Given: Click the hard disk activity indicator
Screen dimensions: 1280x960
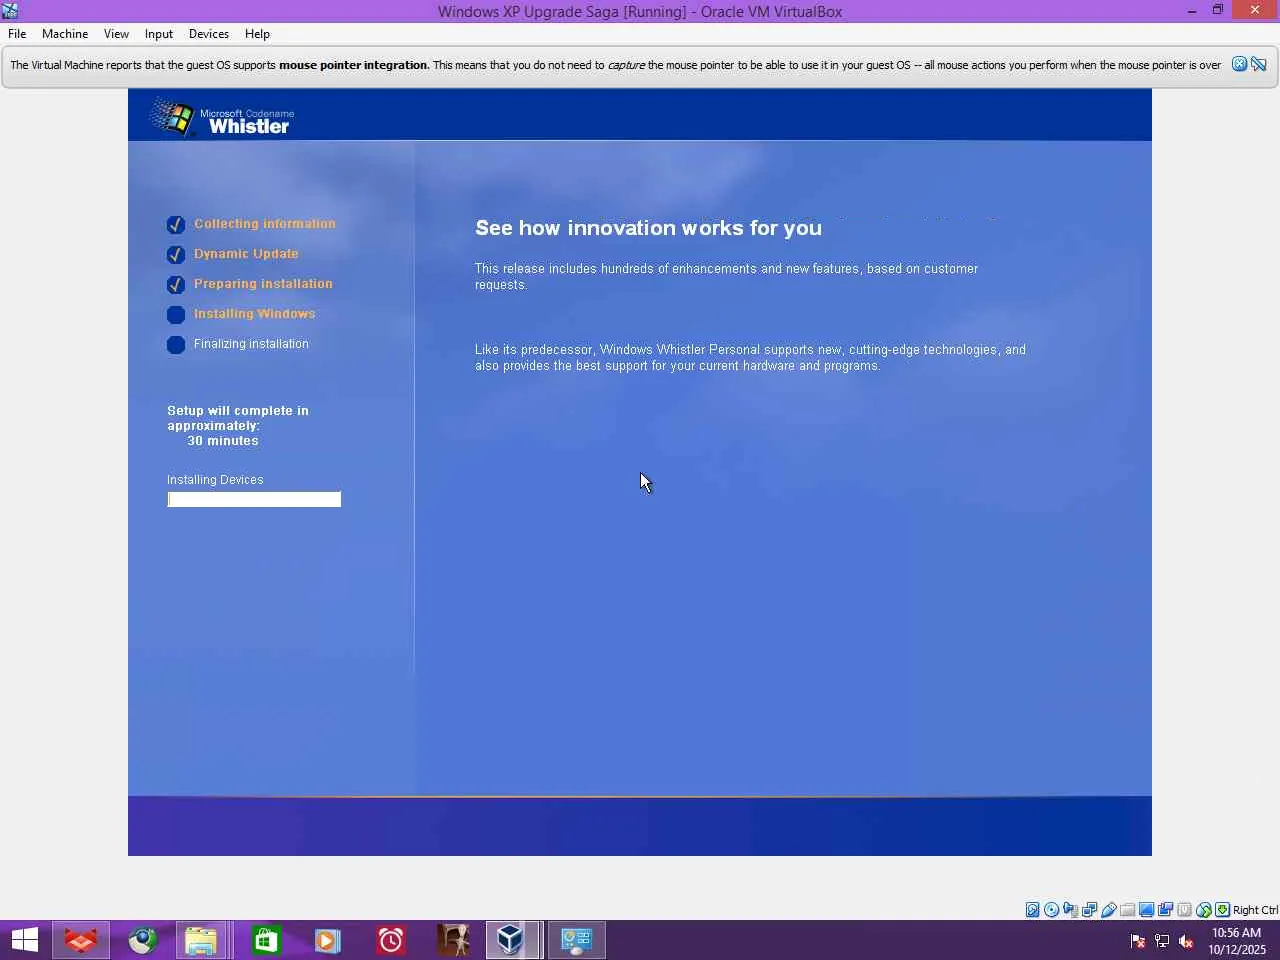Looking at the screenshot, I should click(1032, 910).
